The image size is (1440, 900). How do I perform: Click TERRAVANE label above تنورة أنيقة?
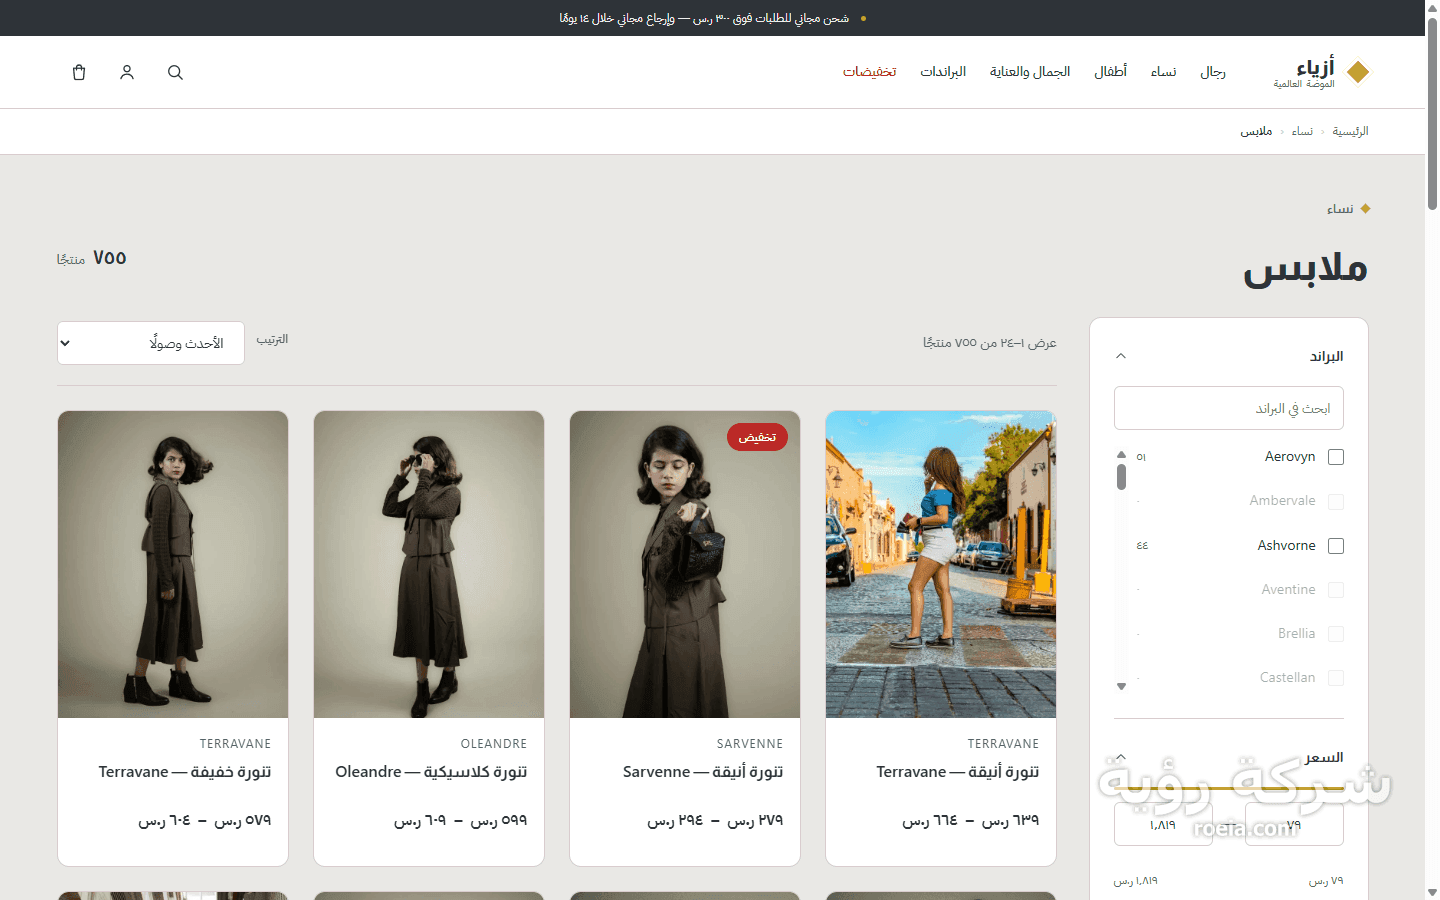[x=1004, y=744]
